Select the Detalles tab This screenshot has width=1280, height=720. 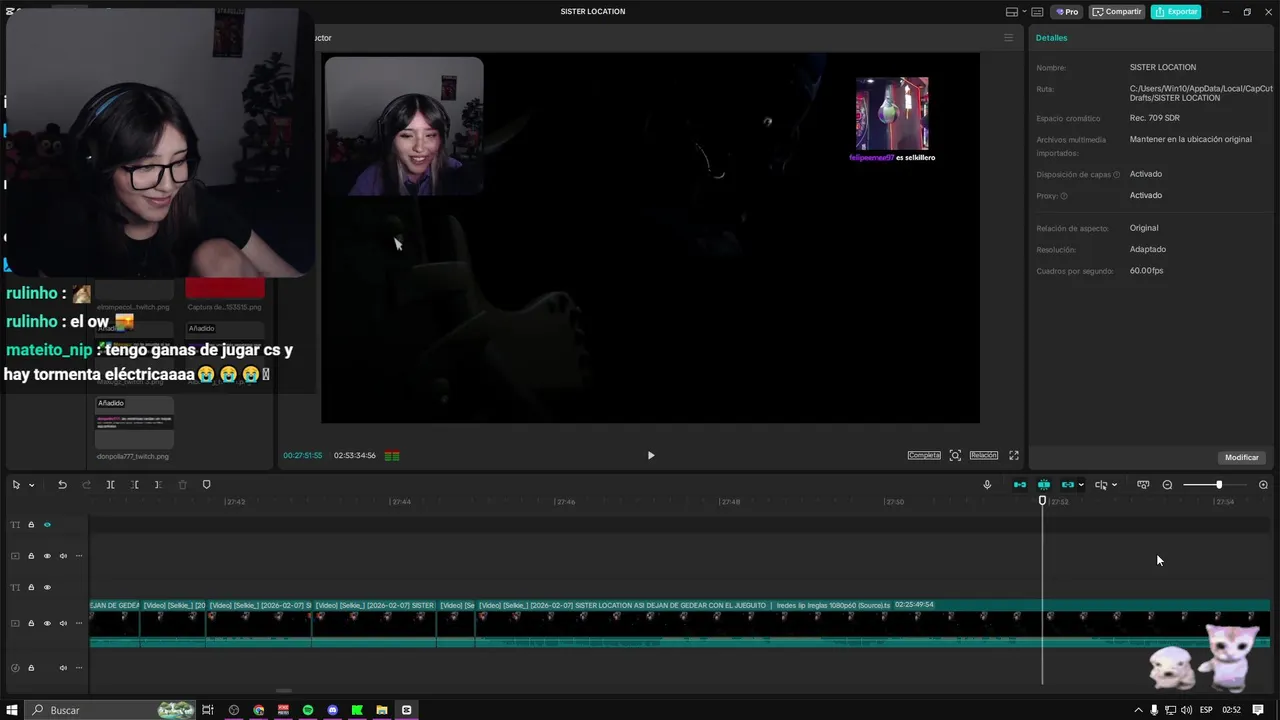[1051, 38]
